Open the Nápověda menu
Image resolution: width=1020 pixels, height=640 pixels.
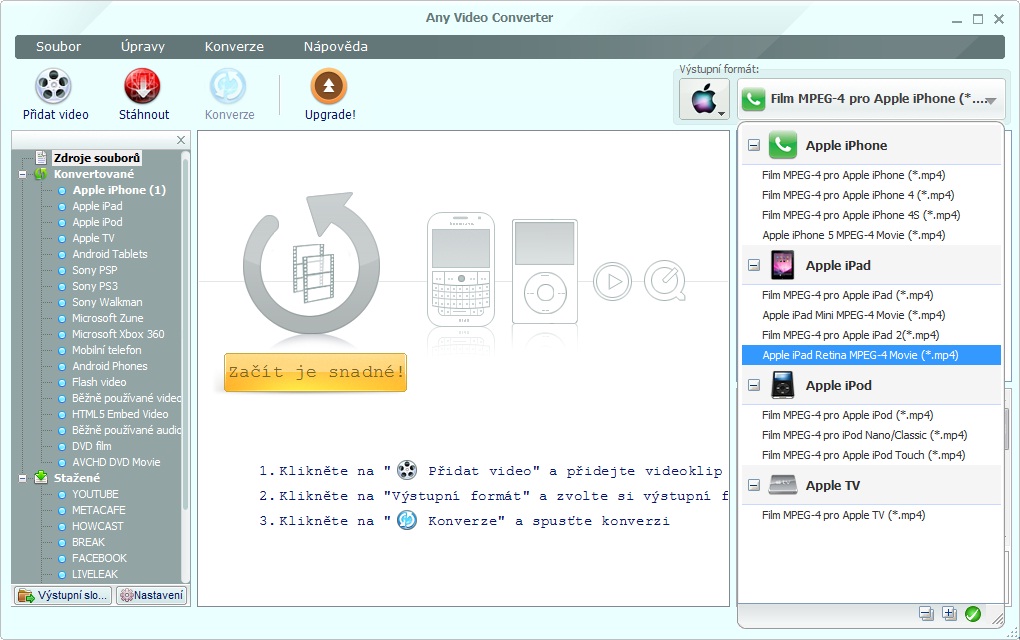[336, 47]
